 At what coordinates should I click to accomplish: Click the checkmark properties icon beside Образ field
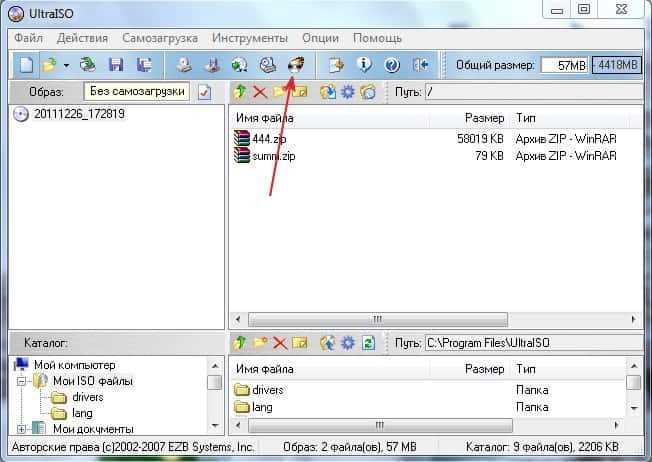204,92
